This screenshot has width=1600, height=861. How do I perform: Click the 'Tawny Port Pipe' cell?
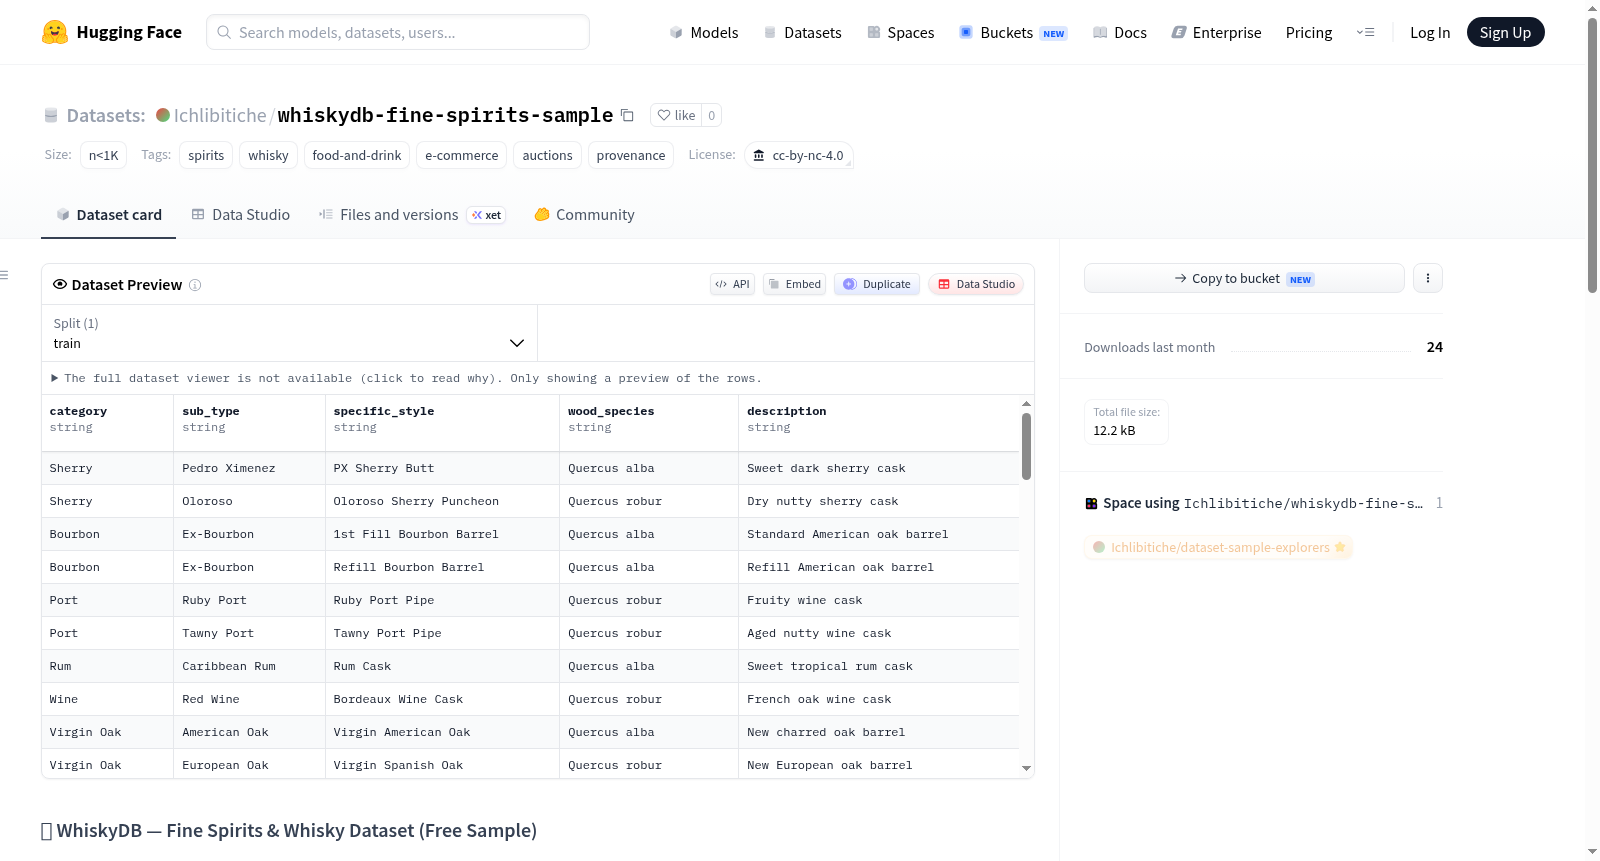click(443, 633)
